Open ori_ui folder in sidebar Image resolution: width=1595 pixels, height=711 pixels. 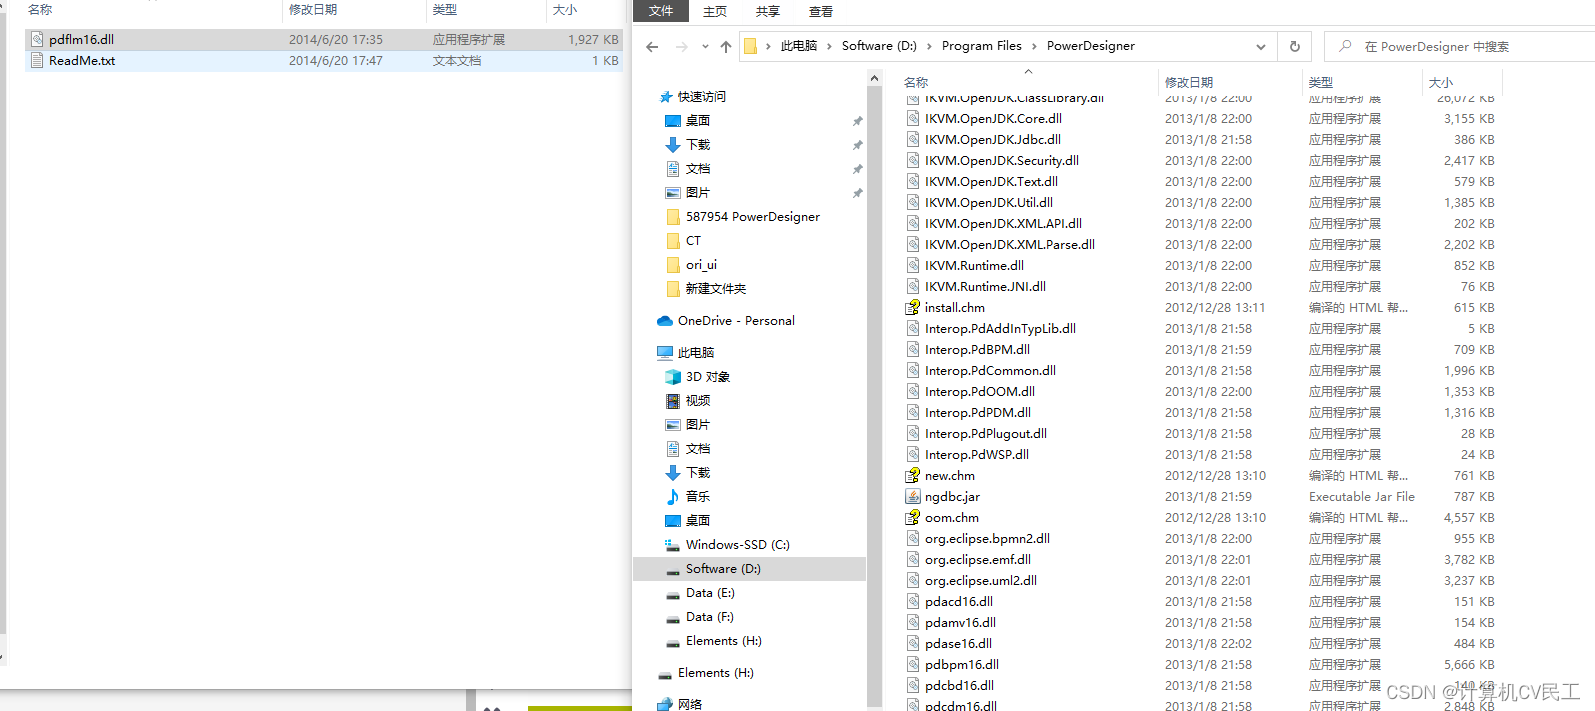701,265
